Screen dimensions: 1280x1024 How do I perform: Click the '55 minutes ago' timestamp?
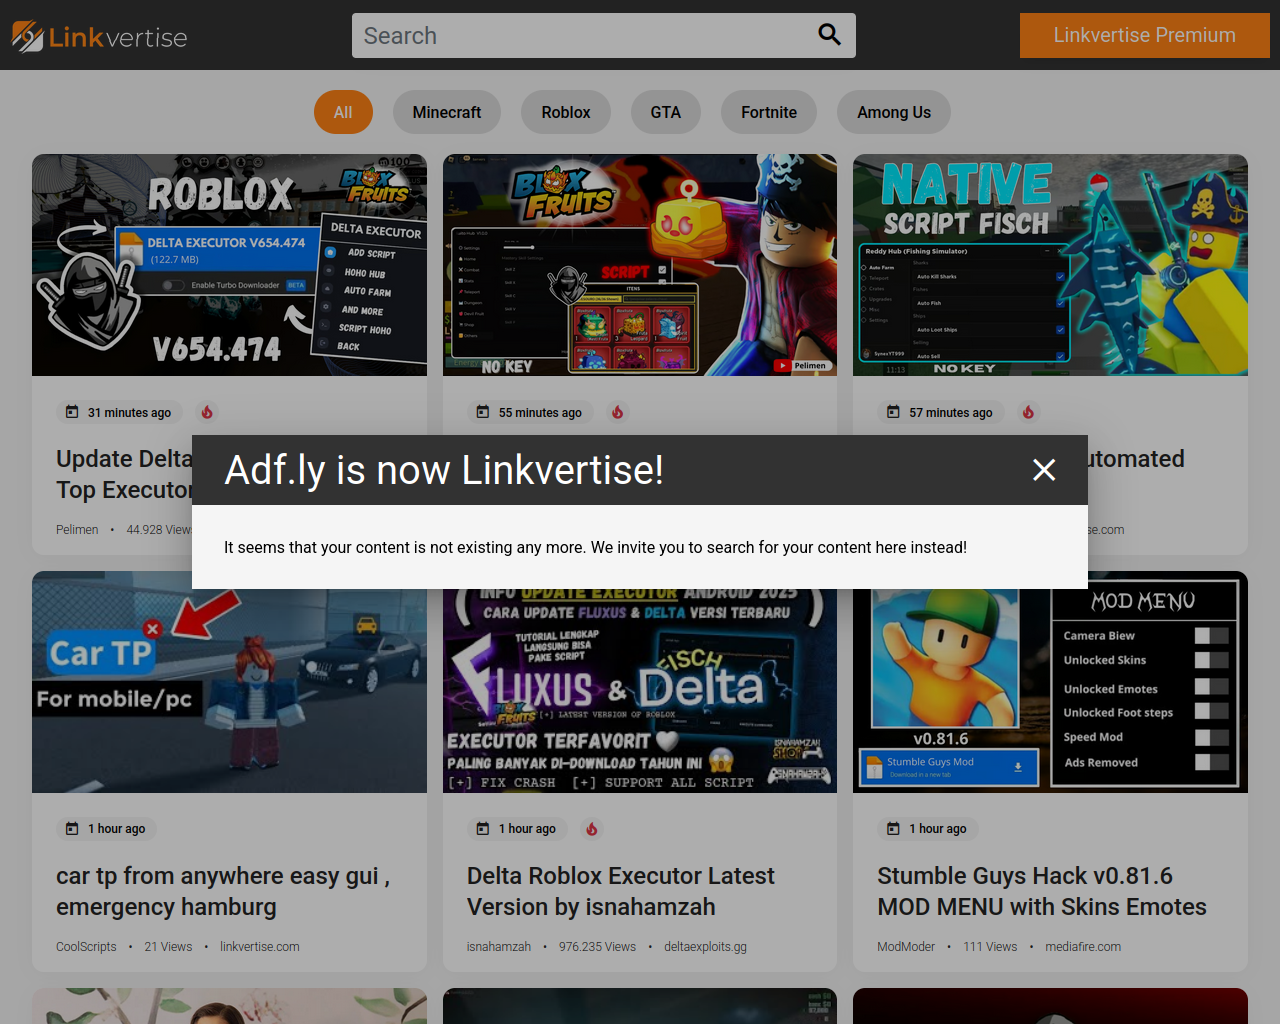click(x=540, y=412)
